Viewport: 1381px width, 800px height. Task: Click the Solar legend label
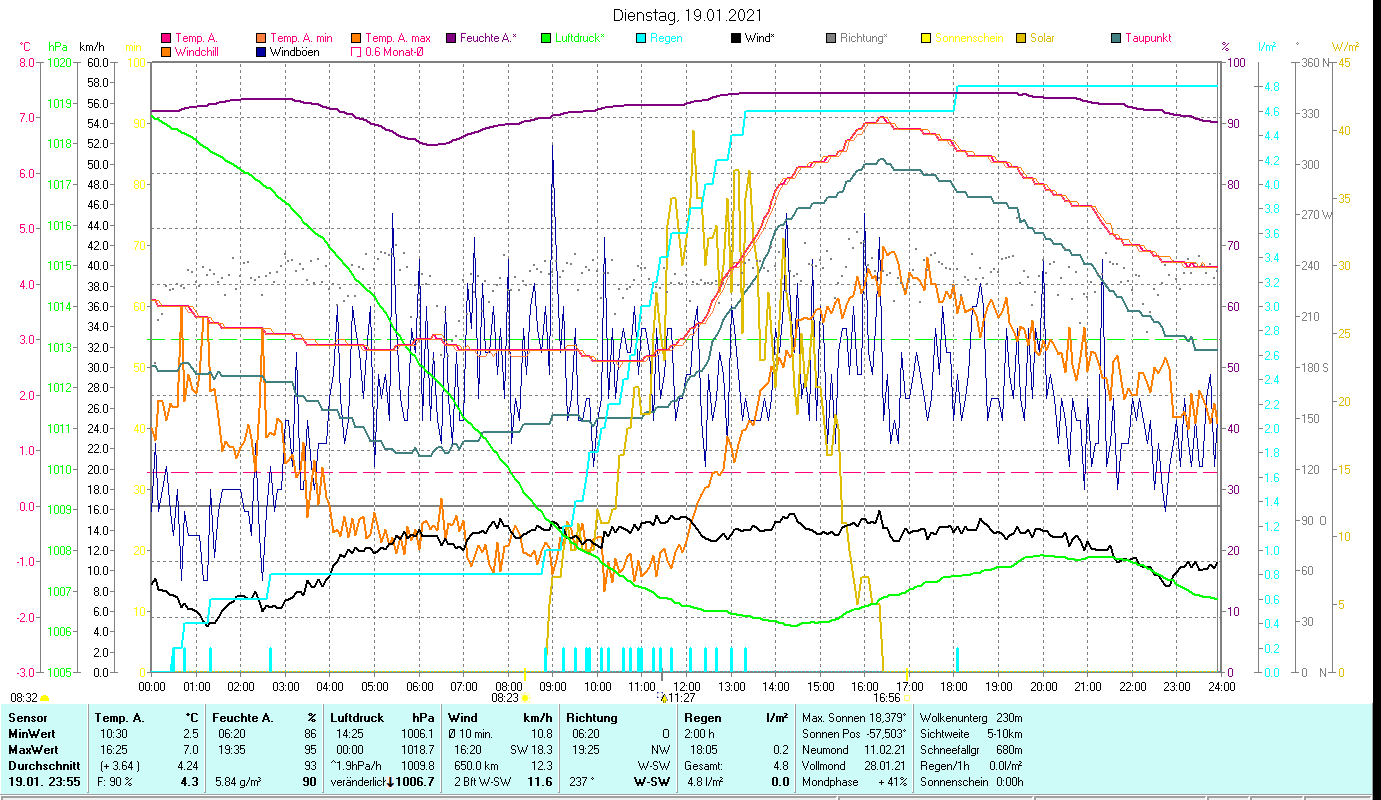click(x=1042, y=39)
